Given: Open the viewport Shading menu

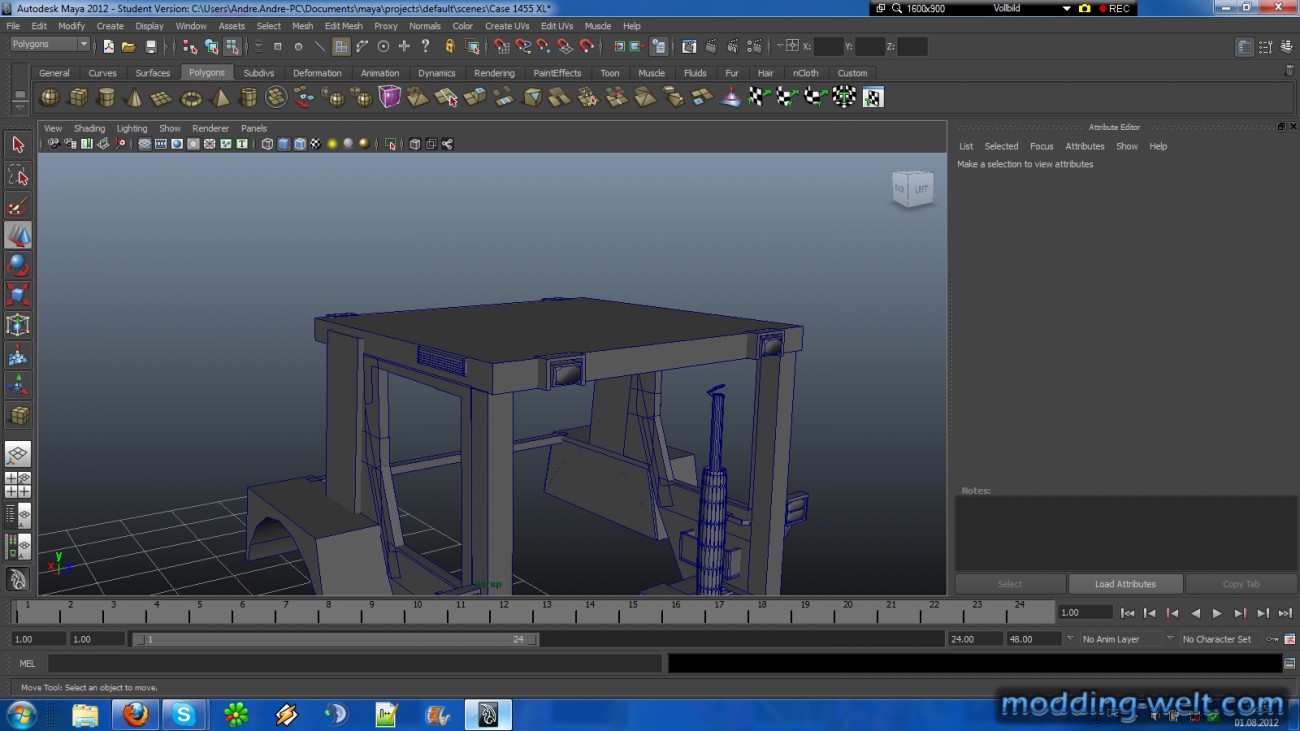Looking at the screenshot, I should pyautogui.click(x=89, y=128).
